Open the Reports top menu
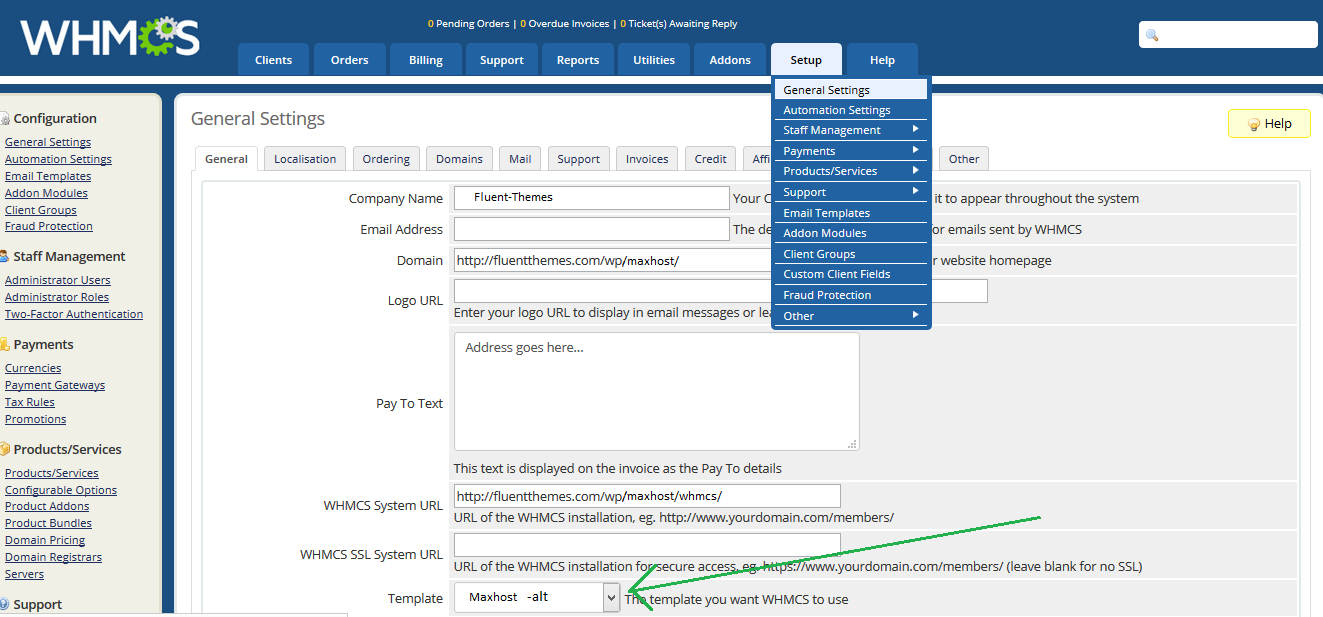The height and width of the screenshot is (617, 1323). coord(577,60)
